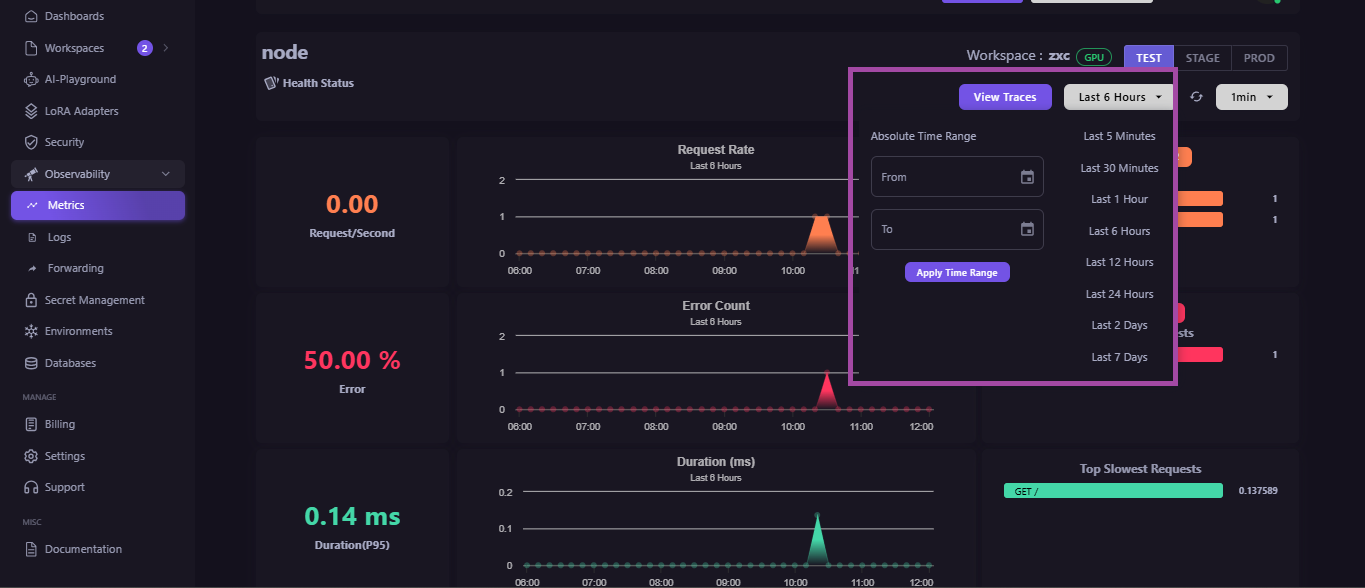This screenshot has height=588, width=1365.
Task: Click the From date input field
Action: (957, 177)
